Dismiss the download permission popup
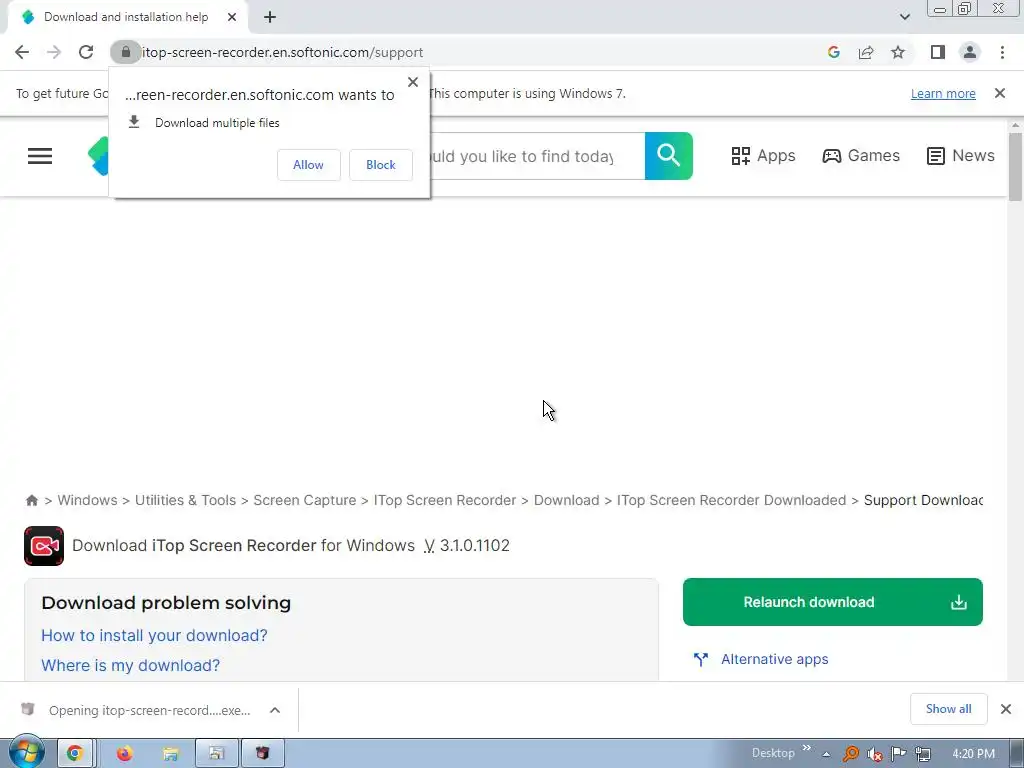This screenshot has height=768, width=1024. tap(413, 82)
